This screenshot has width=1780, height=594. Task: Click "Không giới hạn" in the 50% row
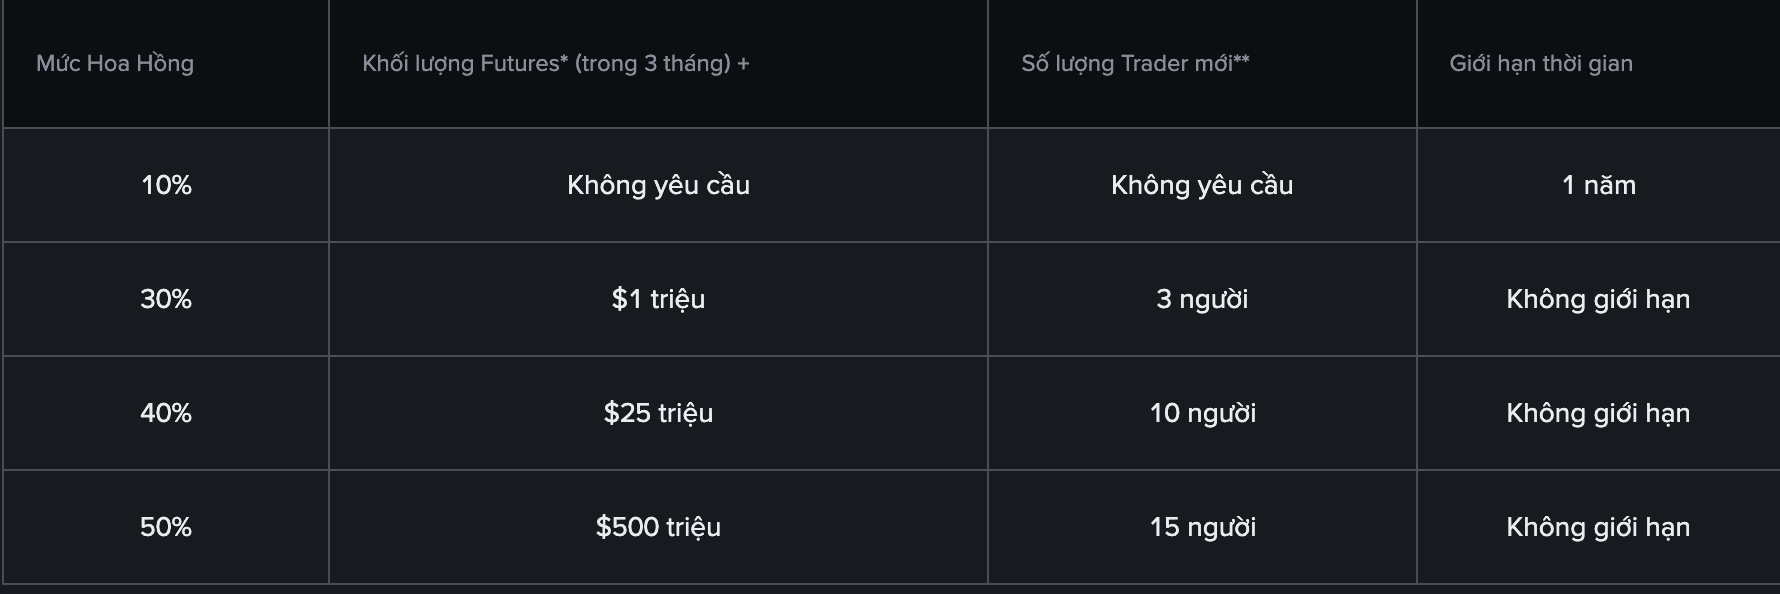(x=1598, y=527)
